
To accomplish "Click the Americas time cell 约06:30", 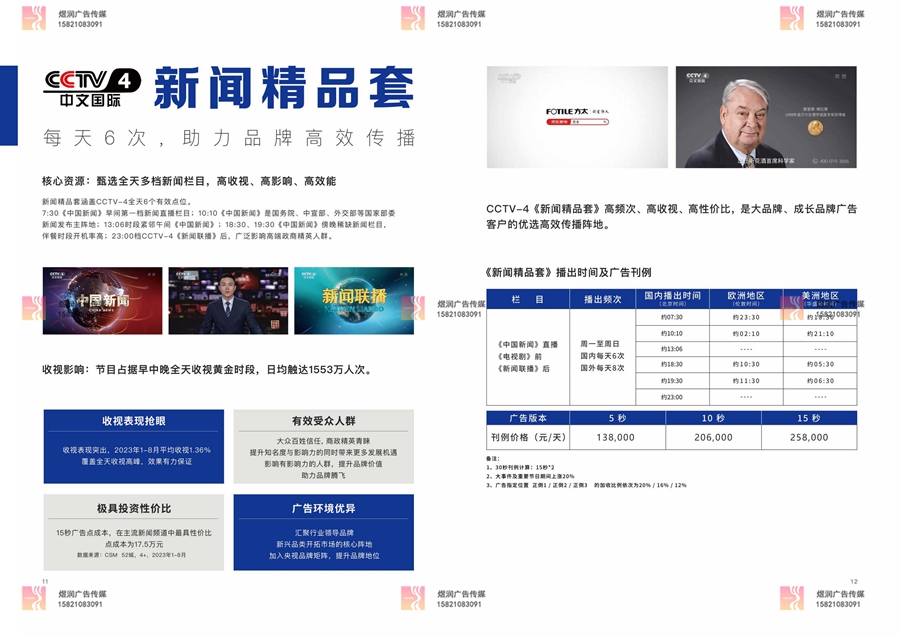I will point(820,381).
